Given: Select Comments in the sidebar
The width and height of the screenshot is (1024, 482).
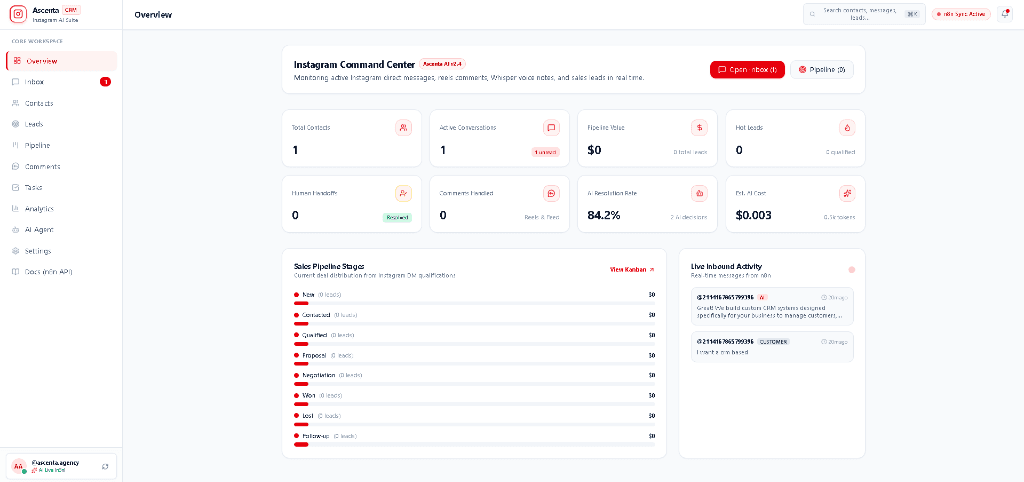Looking at the screenshot, I should (x=61, y=167).
